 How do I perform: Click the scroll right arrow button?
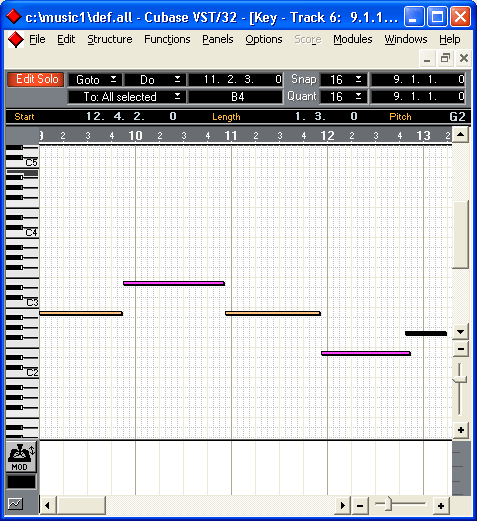(x=343, y=506)
